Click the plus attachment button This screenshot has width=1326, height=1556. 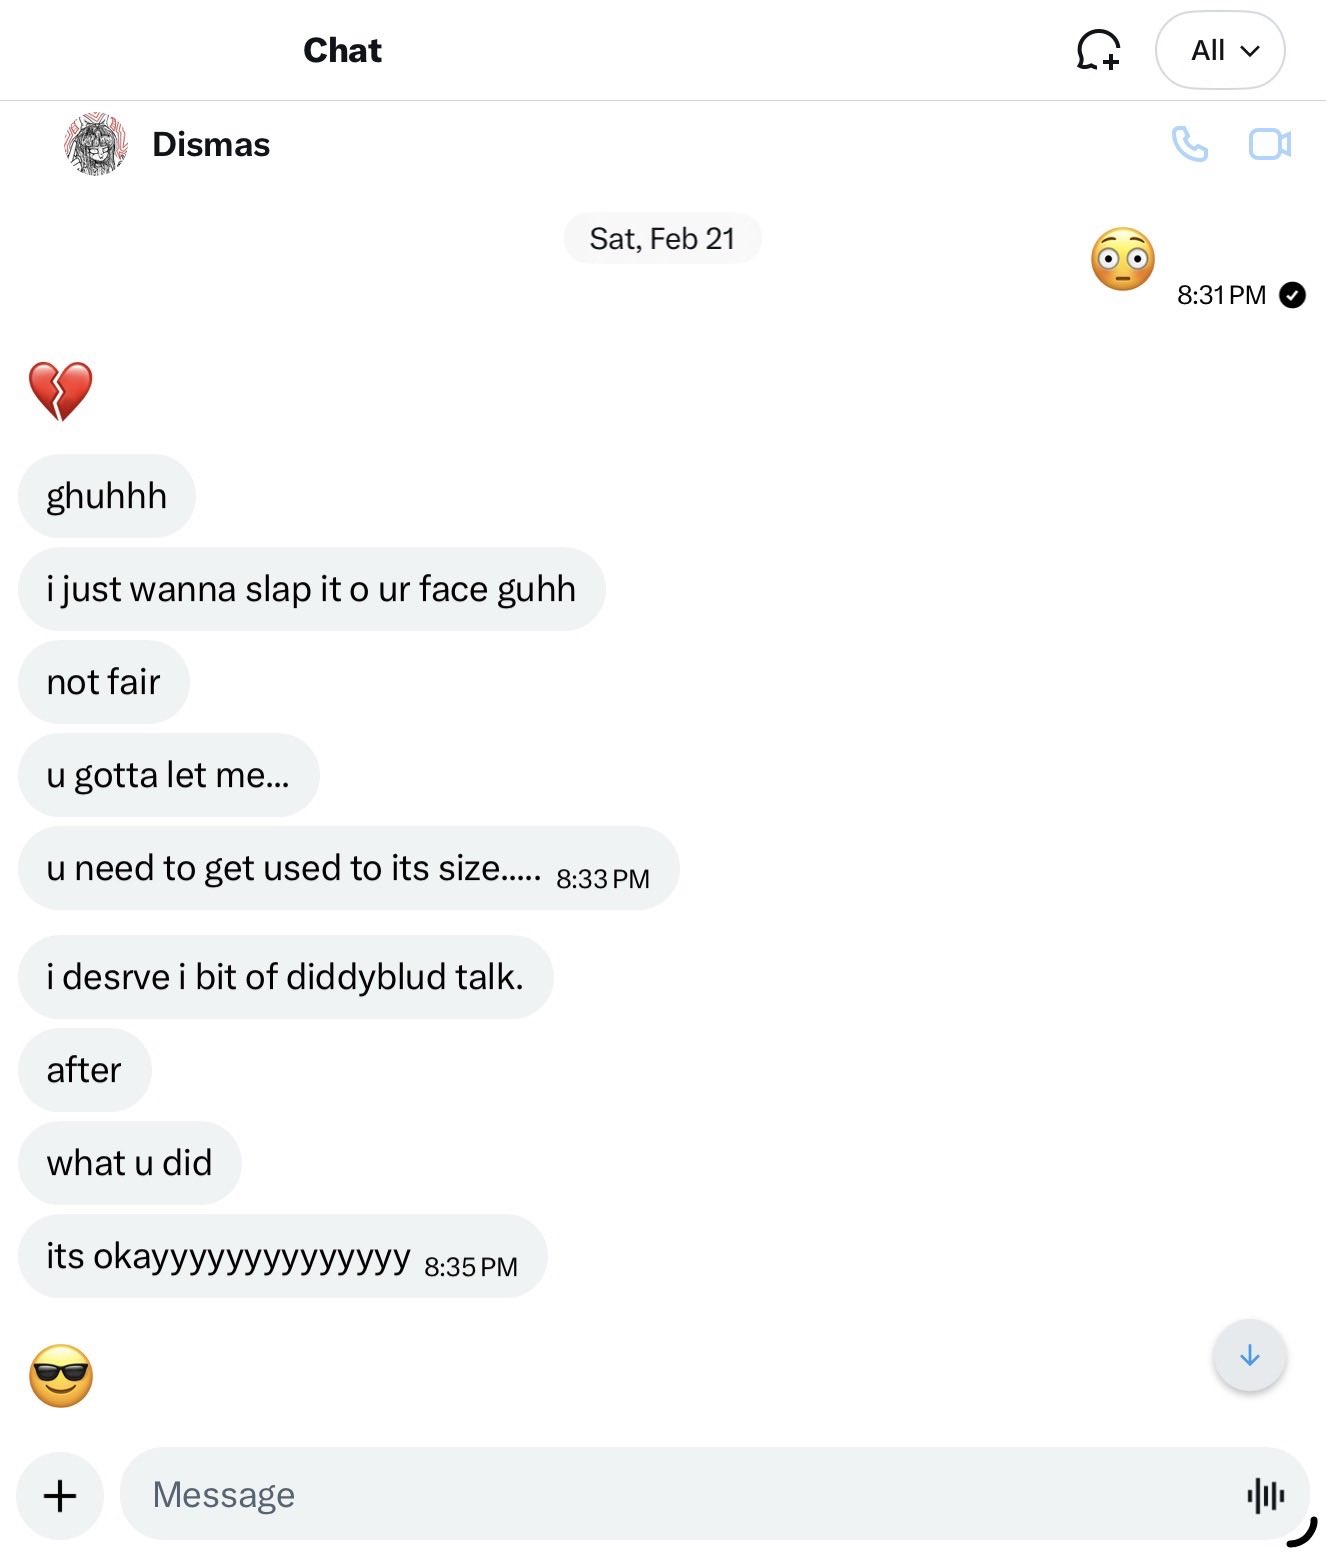tap(60, 1495)
